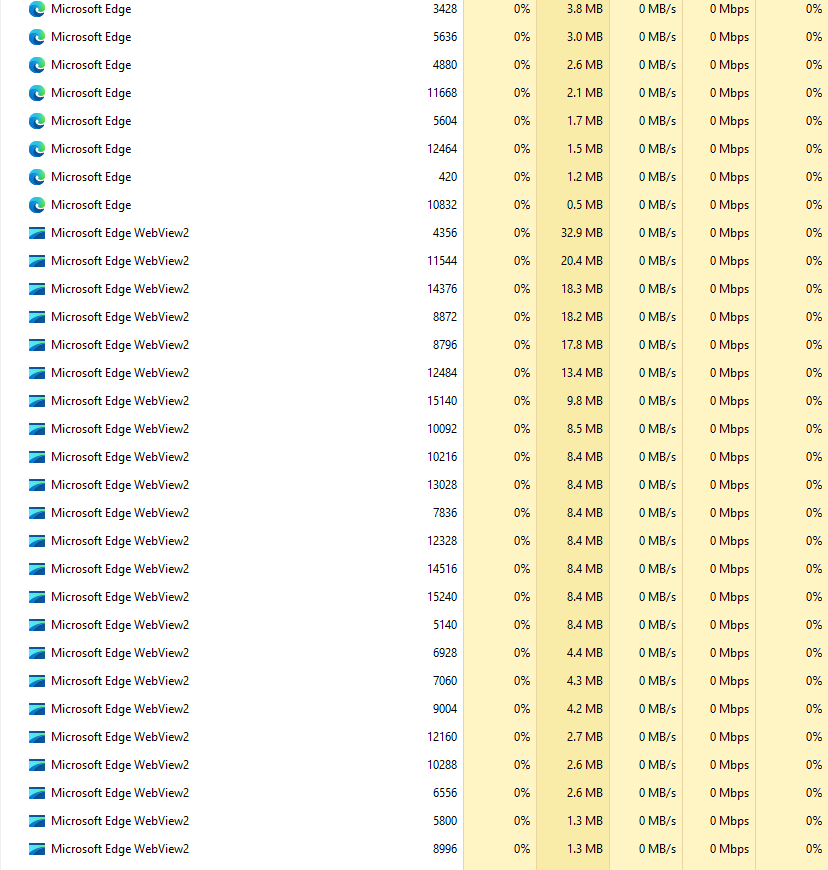828x870 pixels.
Task: Click the WebView2 icon for PID 12328
Action: click(37, 542)
